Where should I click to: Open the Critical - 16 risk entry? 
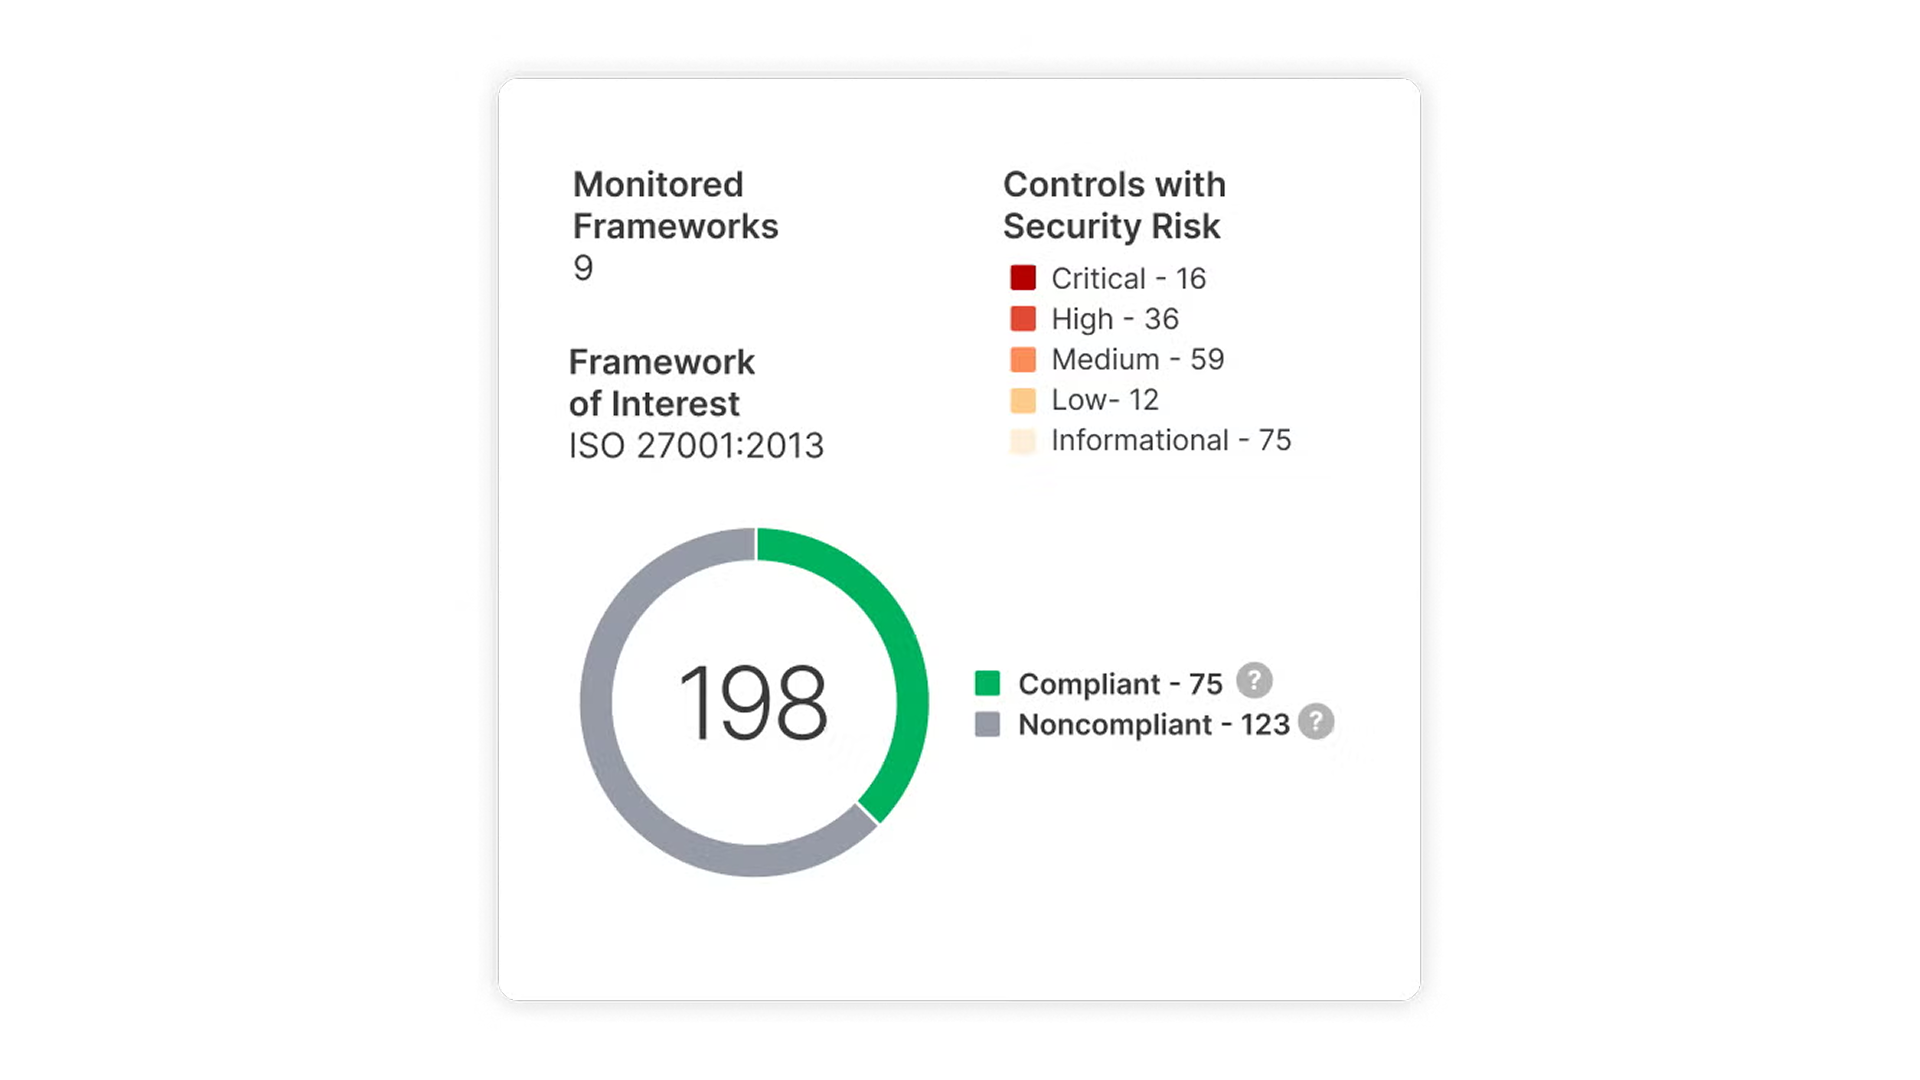pyautogui.click(x=1128, y=278)
